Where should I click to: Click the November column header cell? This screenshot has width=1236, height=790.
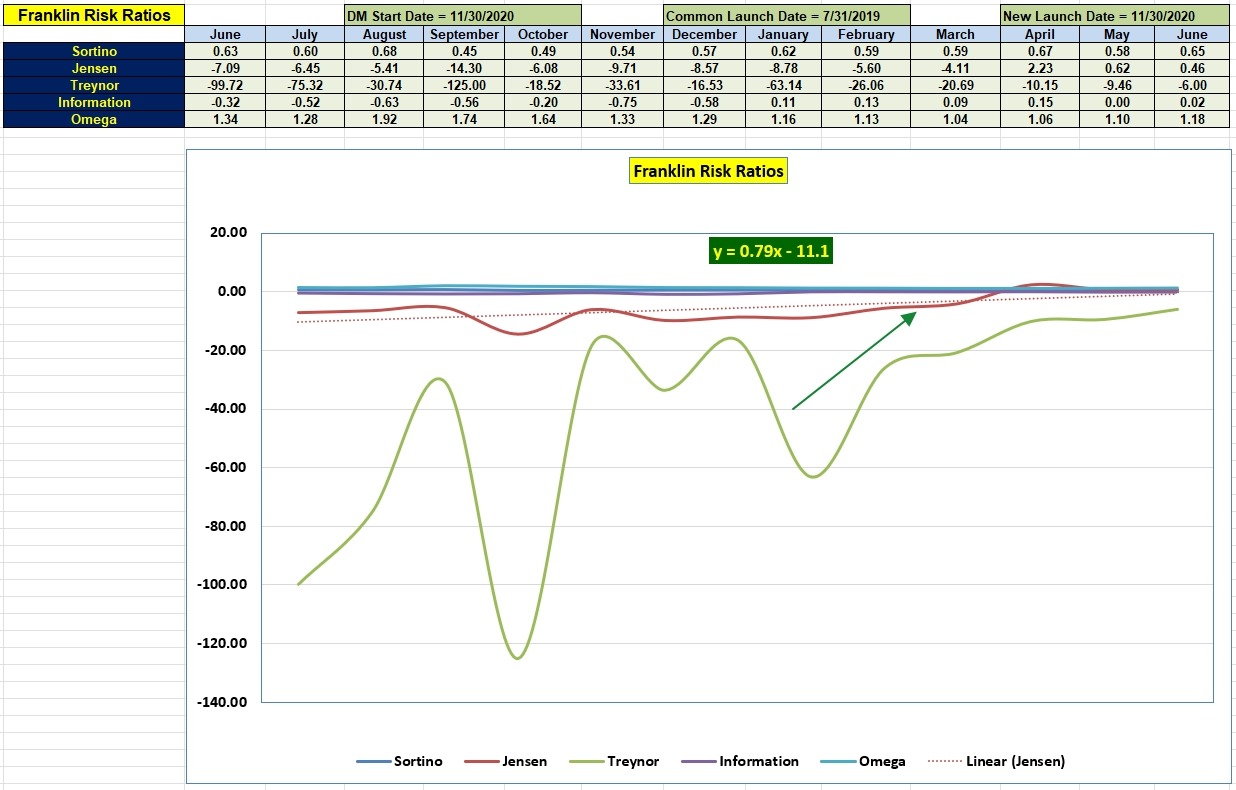tap(622, 34)
